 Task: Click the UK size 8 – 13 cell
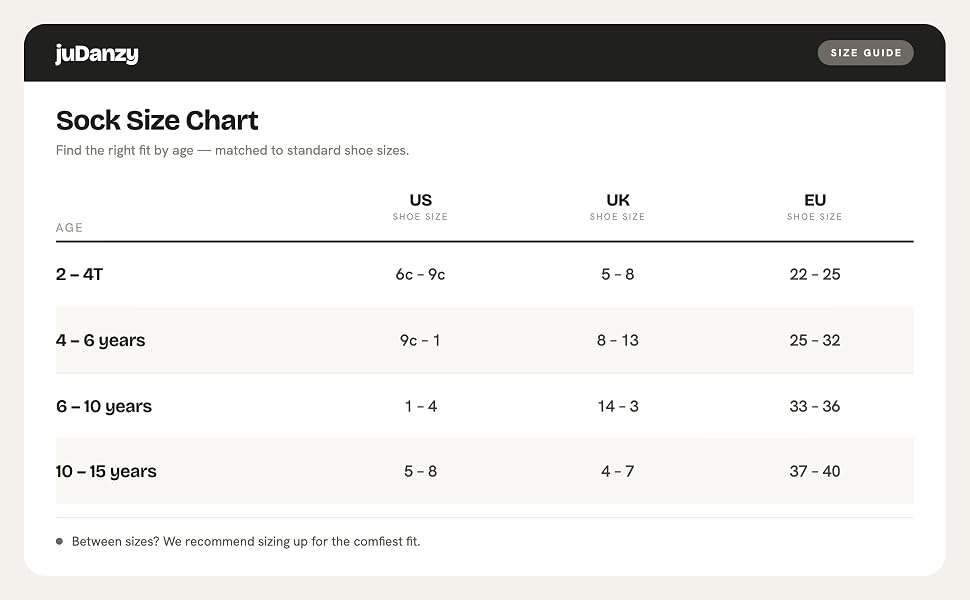(617, 340)
